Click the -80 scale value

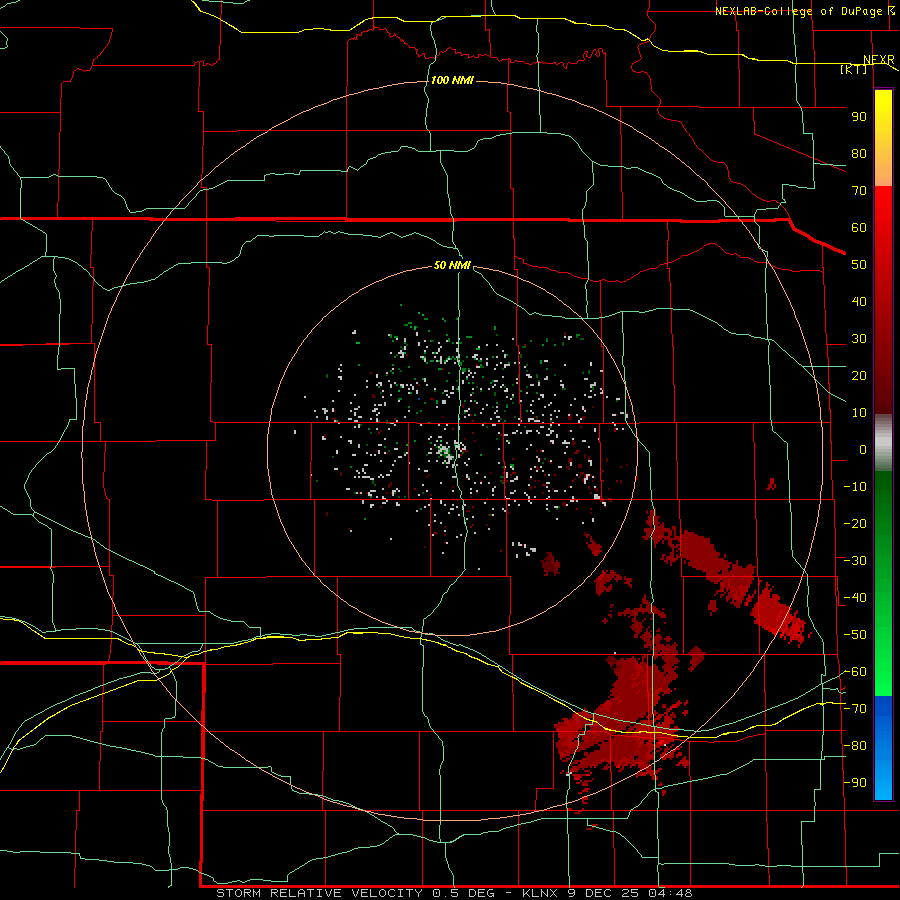tap(855, 746)
